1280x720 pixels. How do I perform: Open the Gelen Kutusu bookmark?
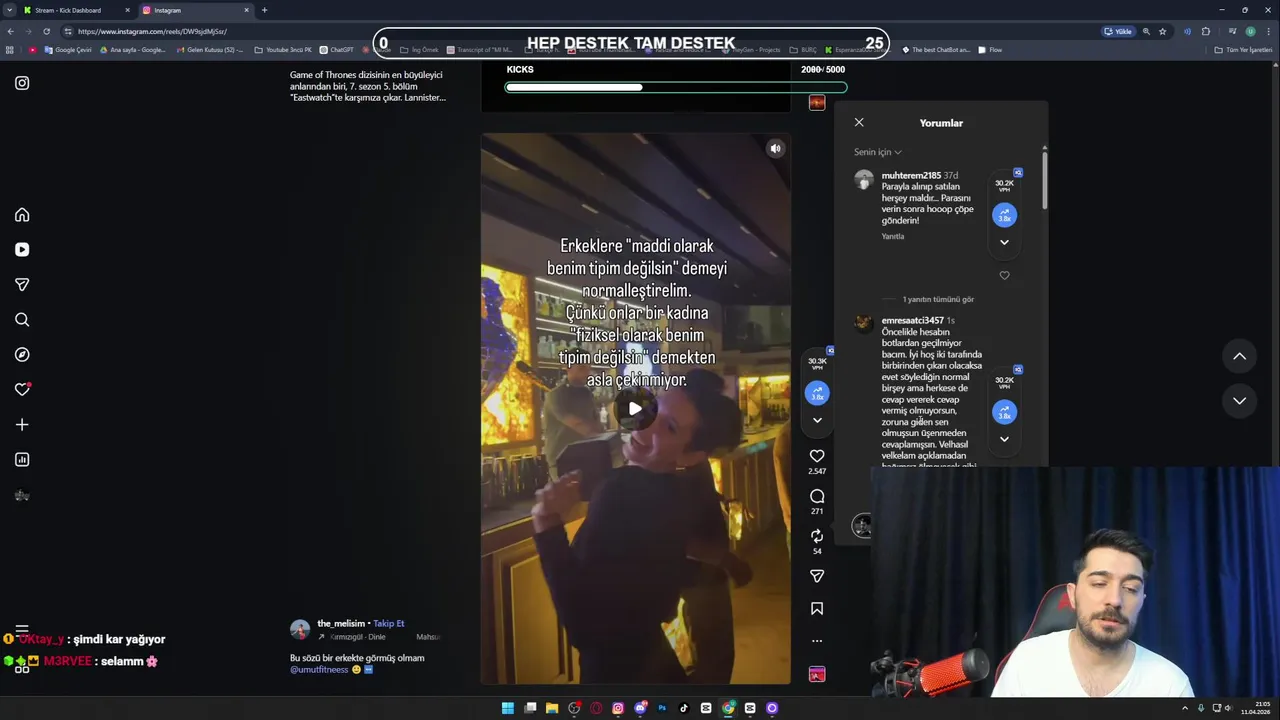point(209,50)
